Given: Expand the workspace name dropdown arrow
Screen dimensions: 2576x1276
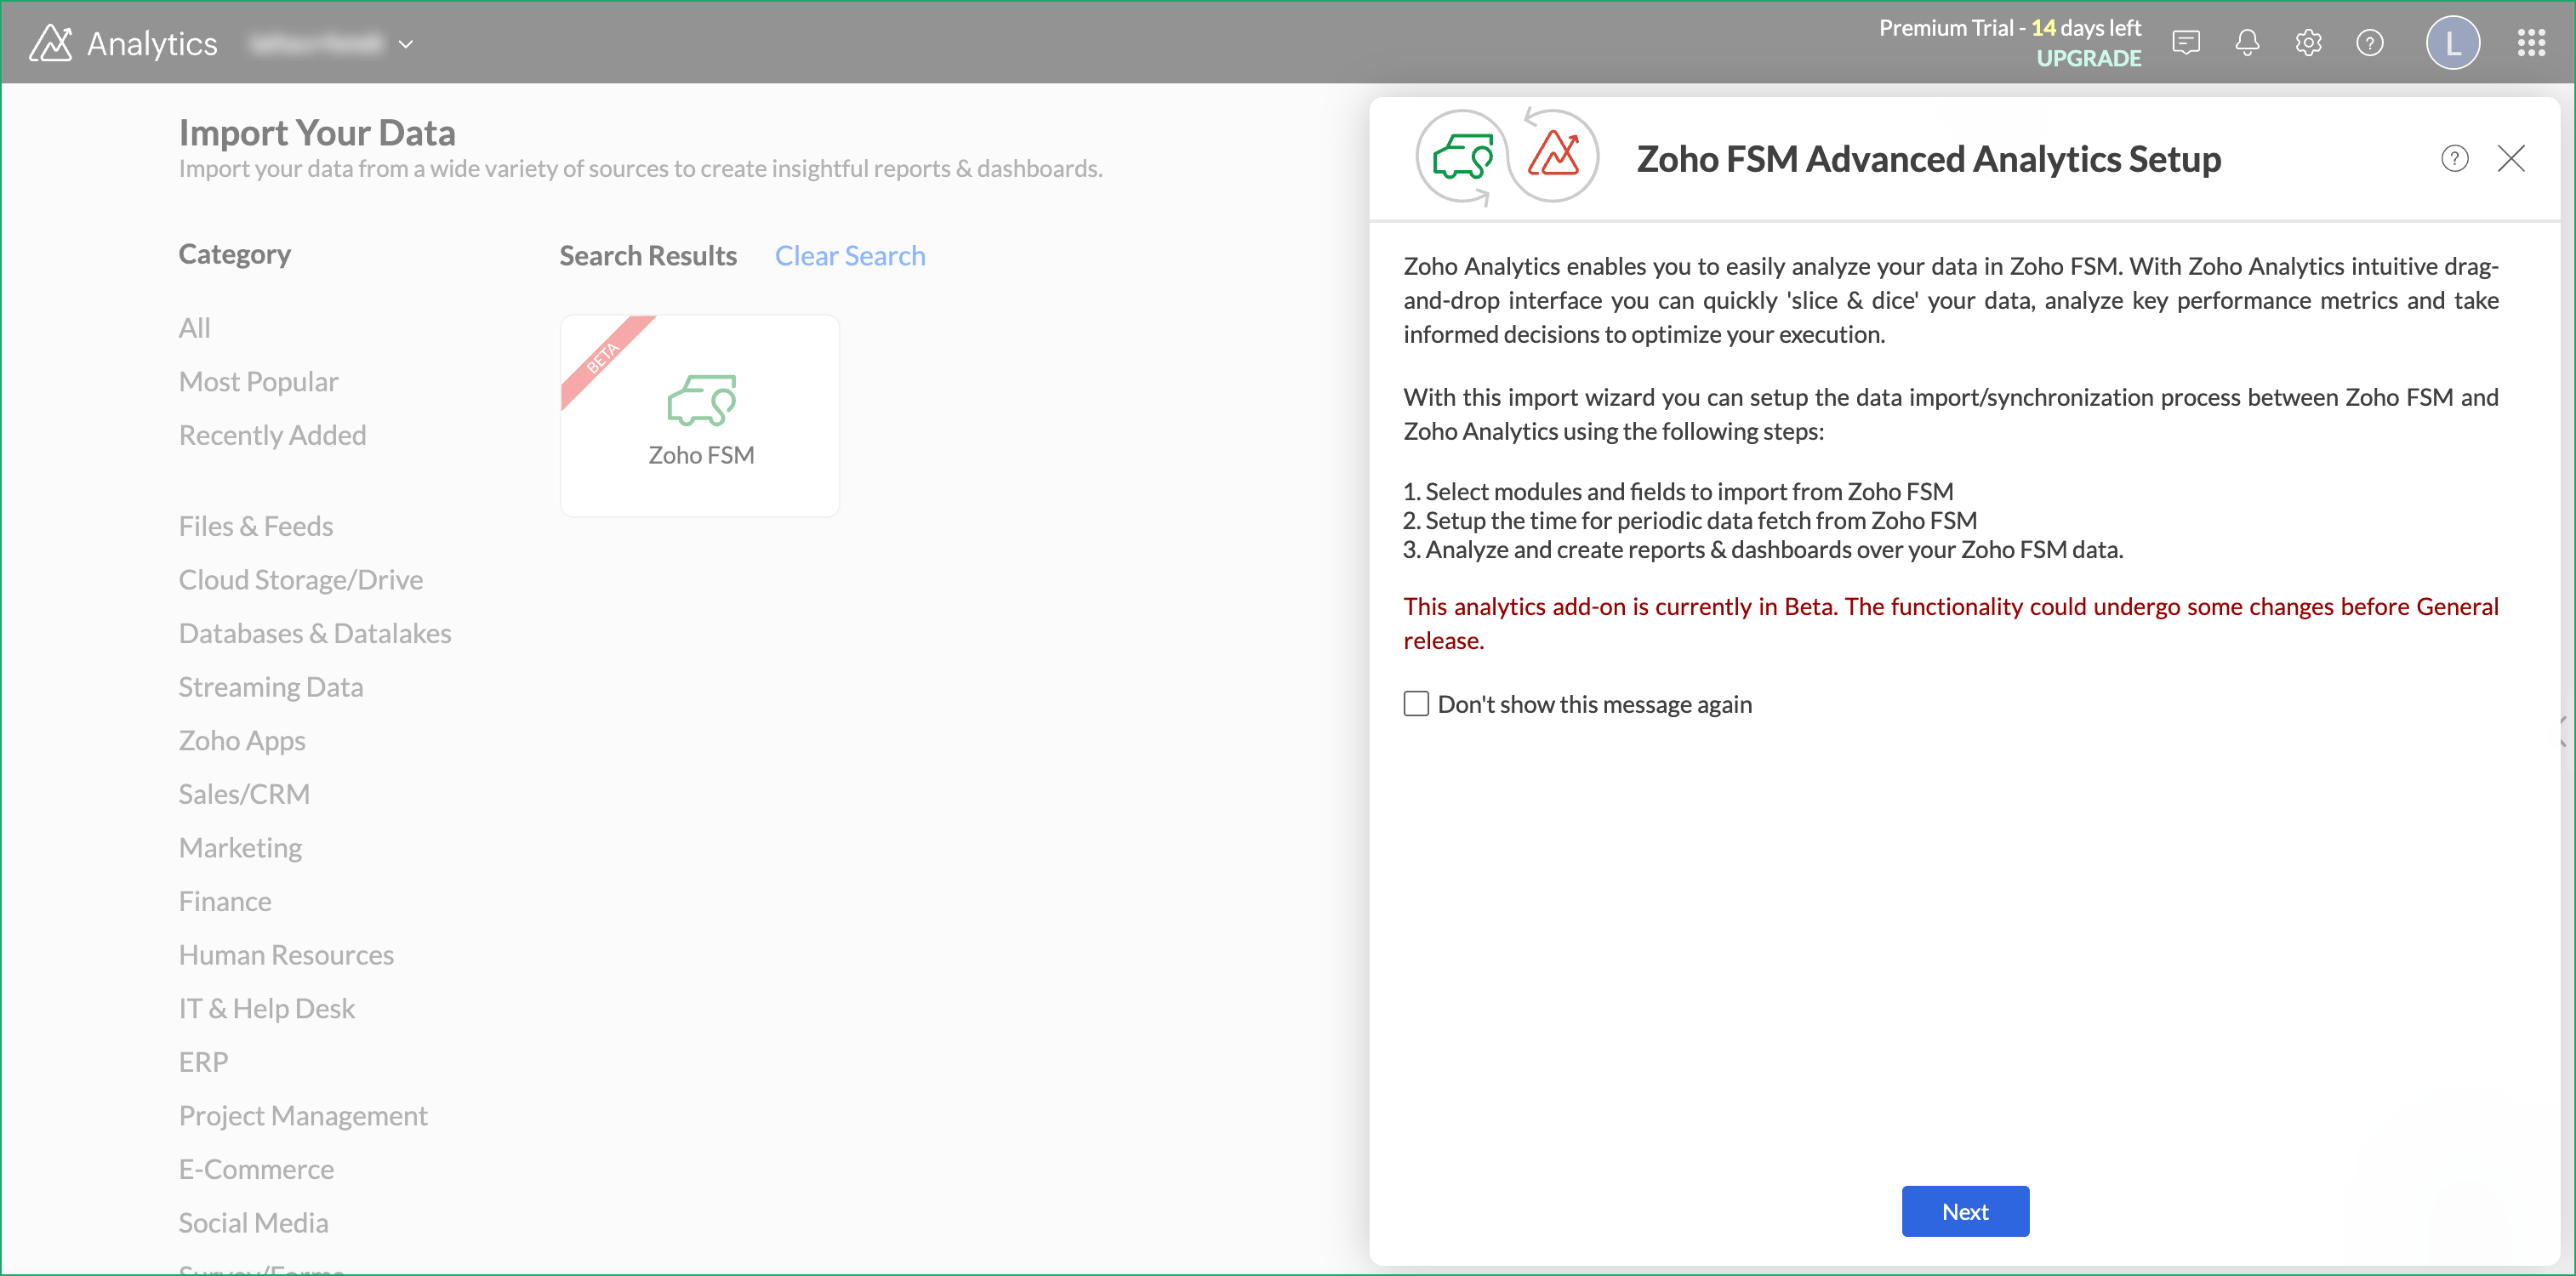Looking at the screenshot, I should [406, 44].
